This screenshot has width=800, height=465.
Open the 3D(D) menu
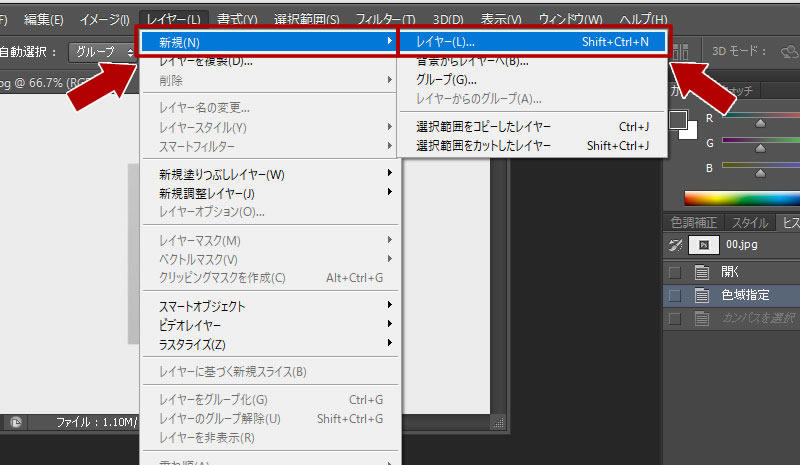pyautogui.click(x=448, y=19)
